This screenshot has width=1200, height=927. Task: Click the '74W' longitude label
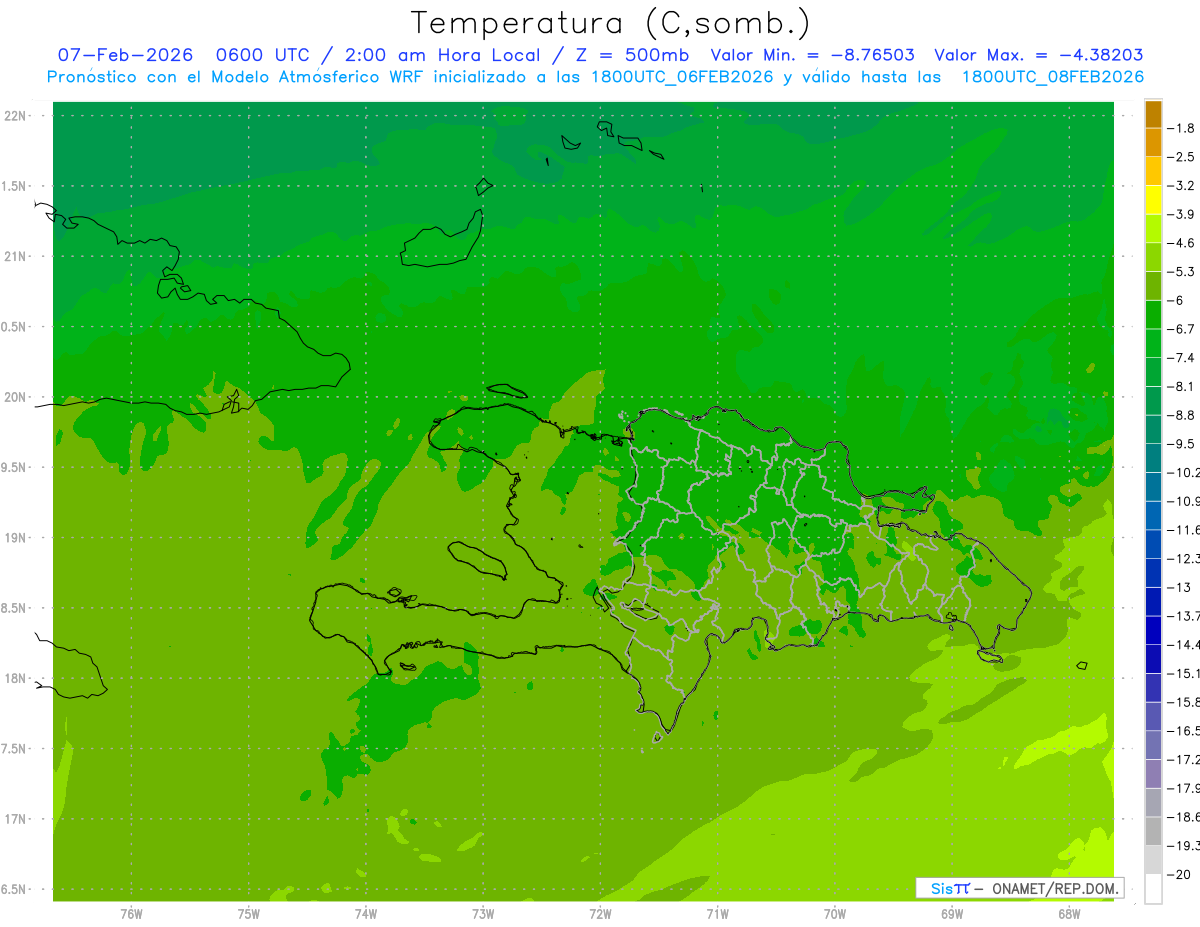[366, 913]
